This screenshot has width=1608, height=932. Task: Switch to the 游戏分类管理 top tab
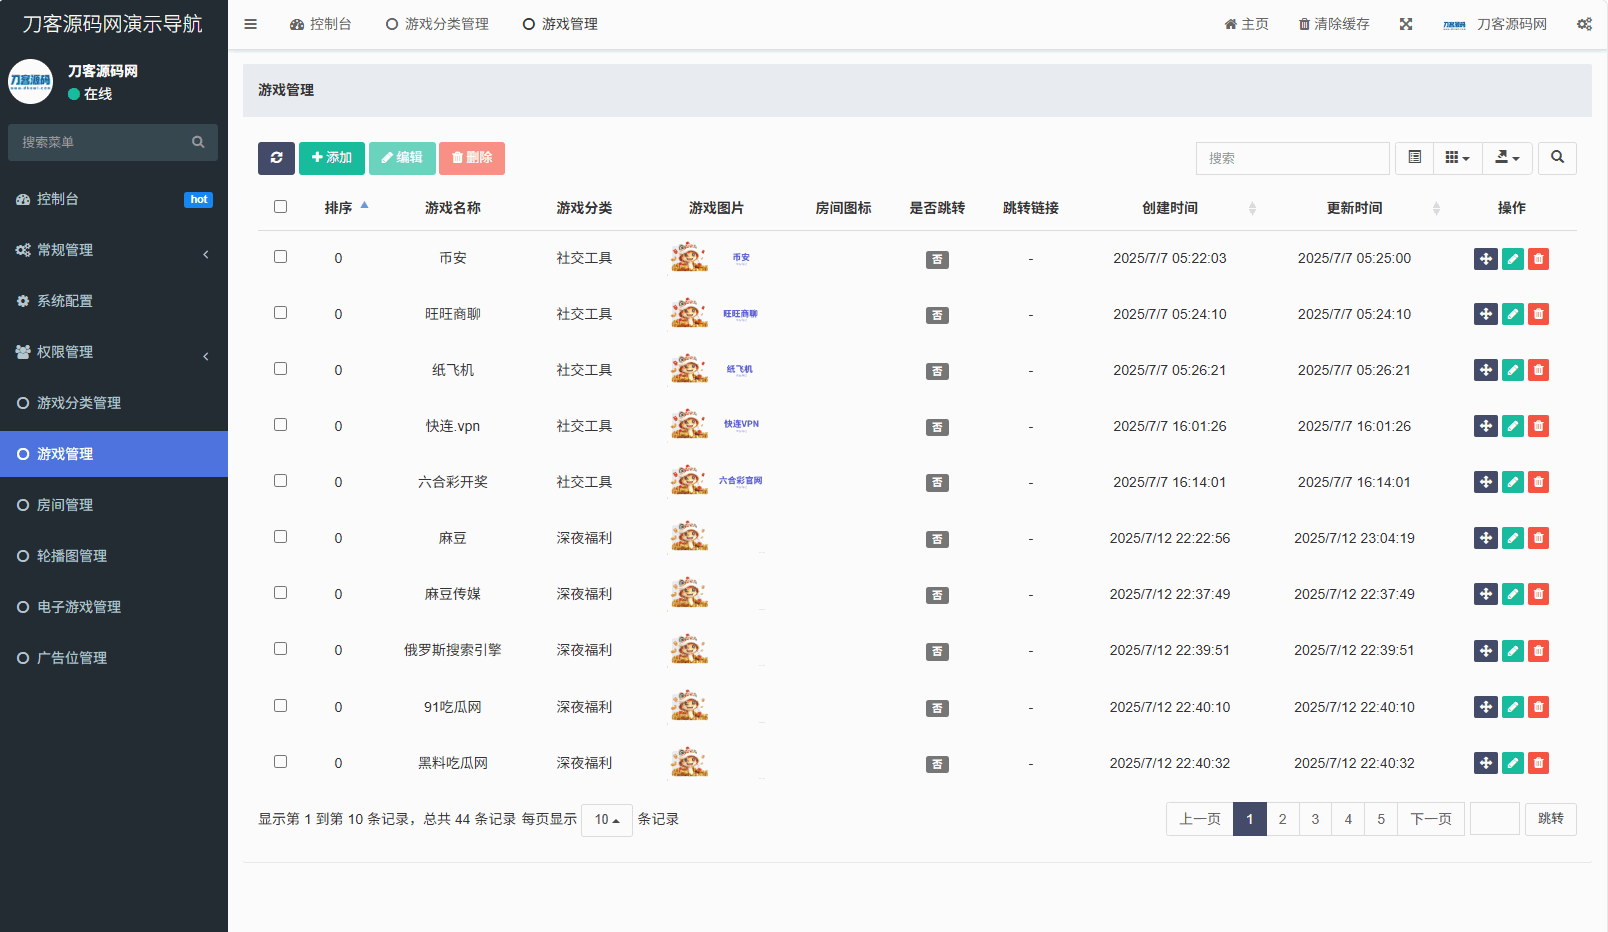coord(437,24)
